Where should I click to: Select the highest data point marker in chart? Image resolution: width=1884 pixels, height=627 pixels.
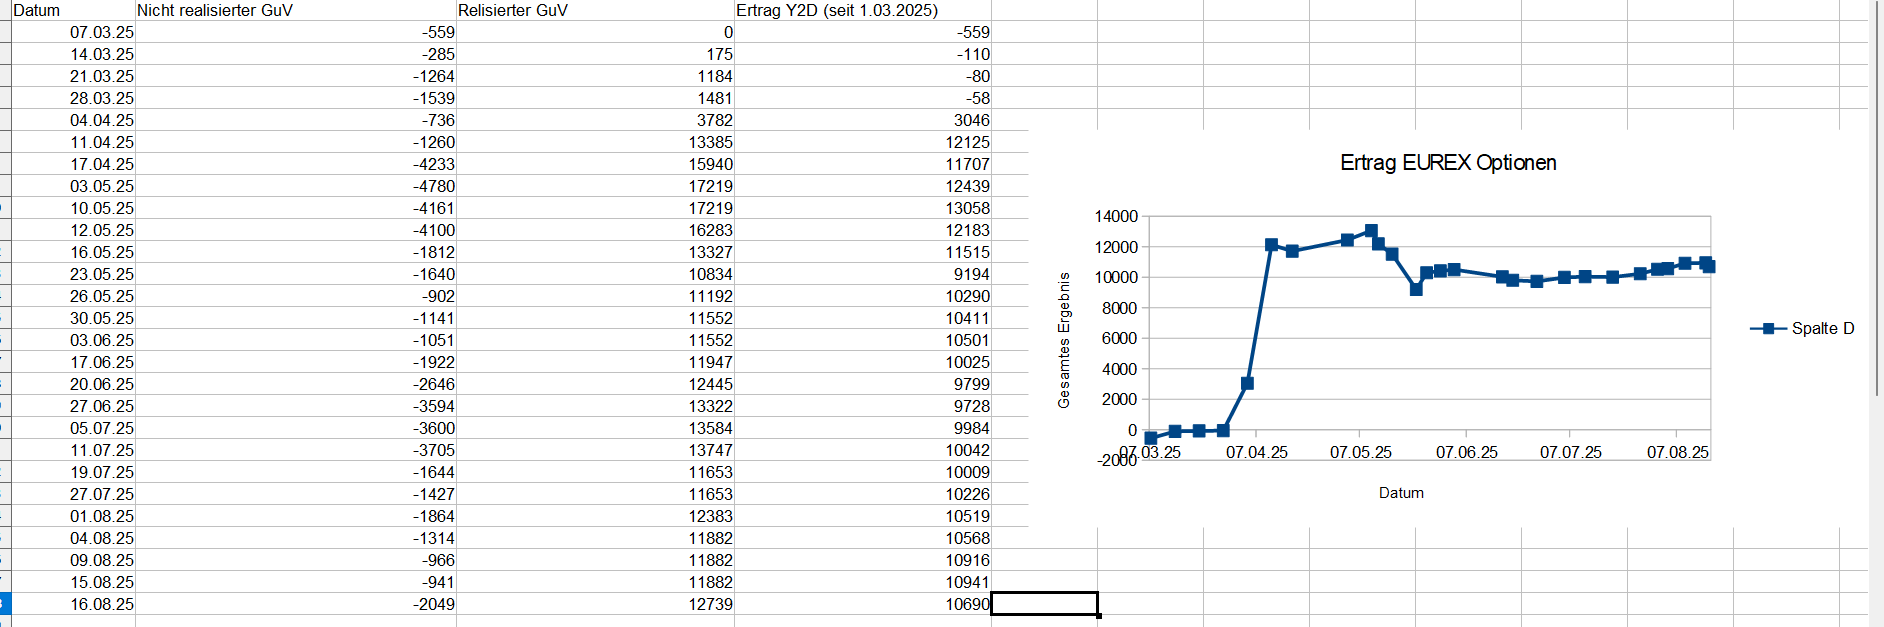(x=1371, y=231)
